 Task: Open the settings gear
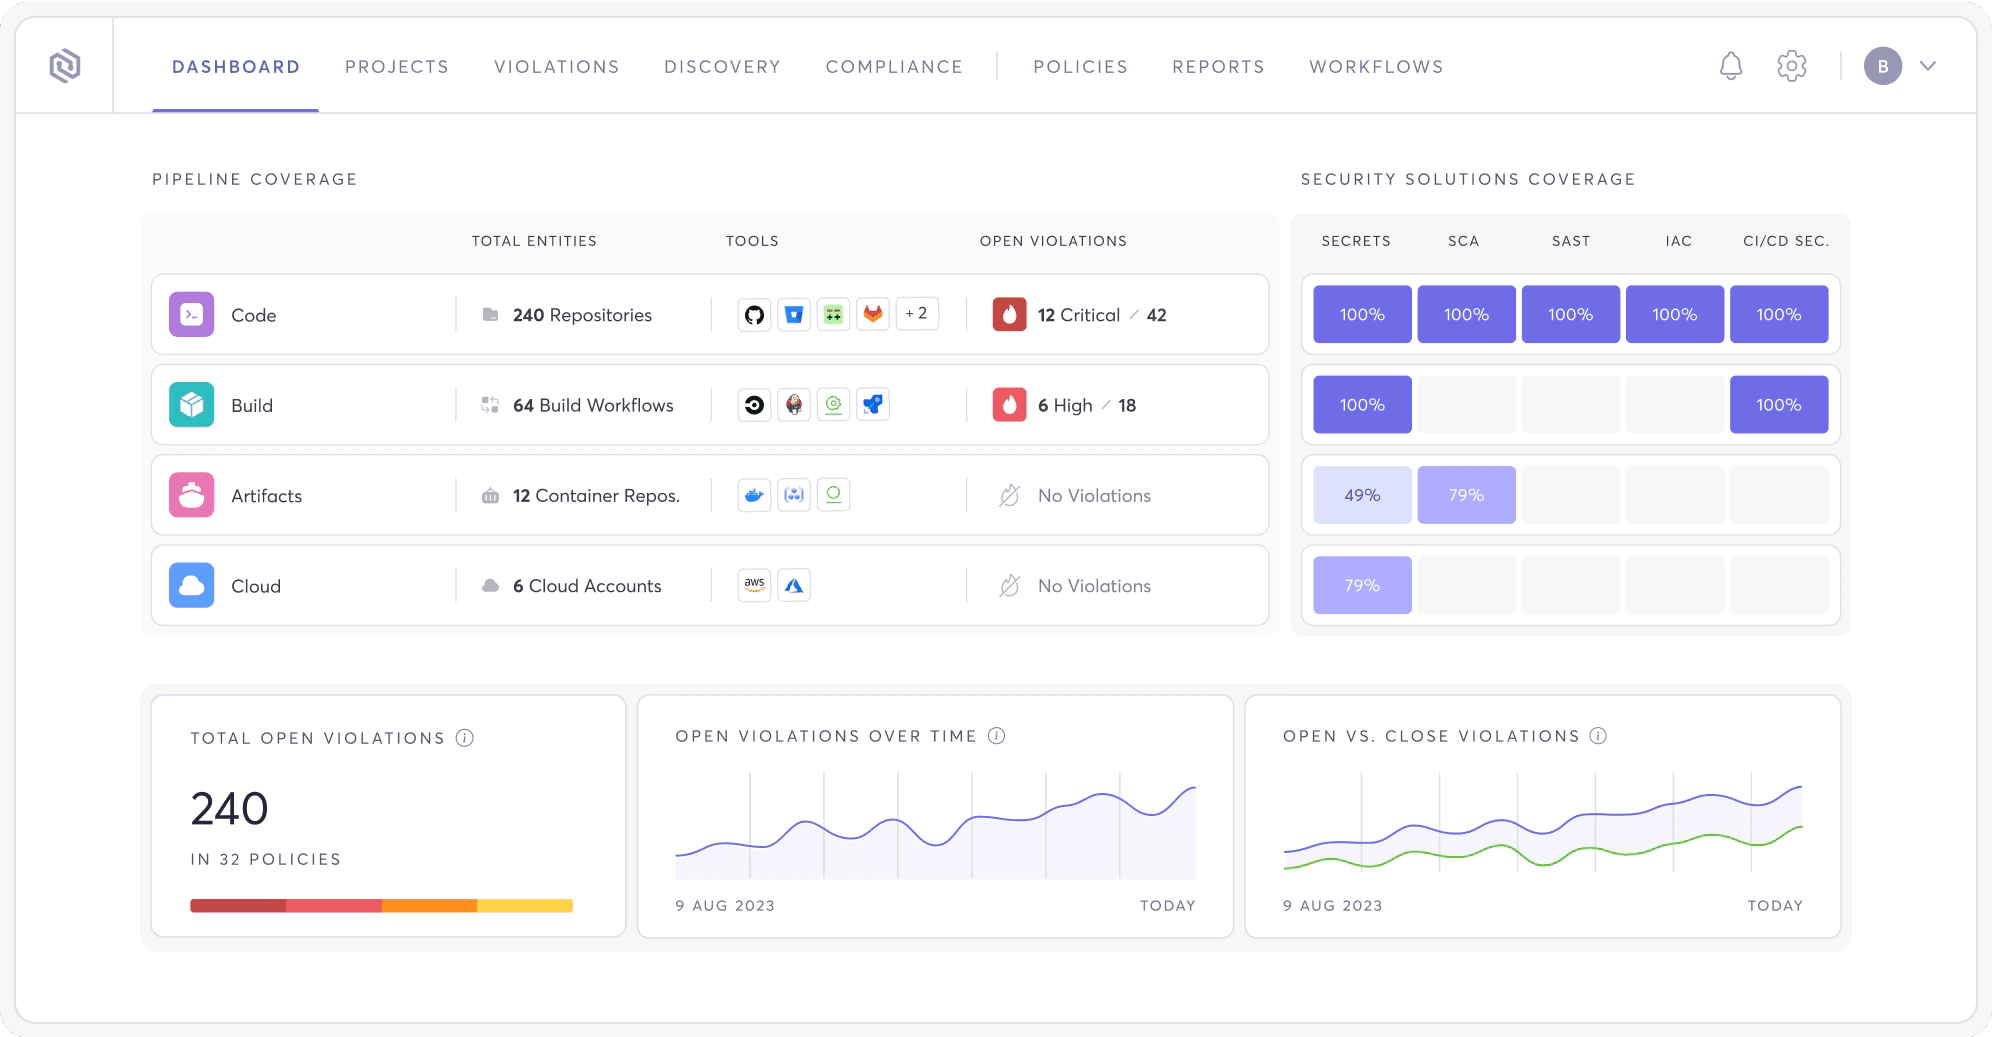click(1791, 66)
